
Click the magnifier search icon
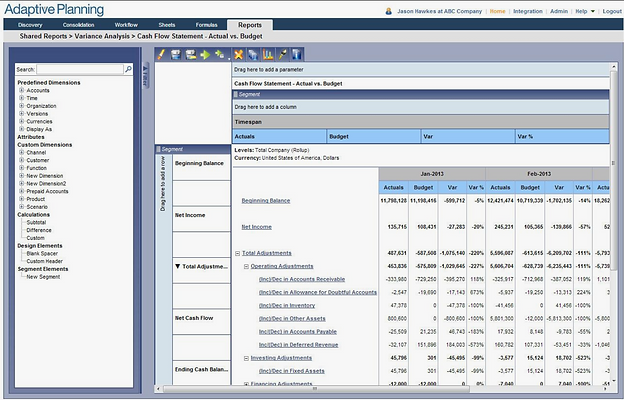(128, 69)
